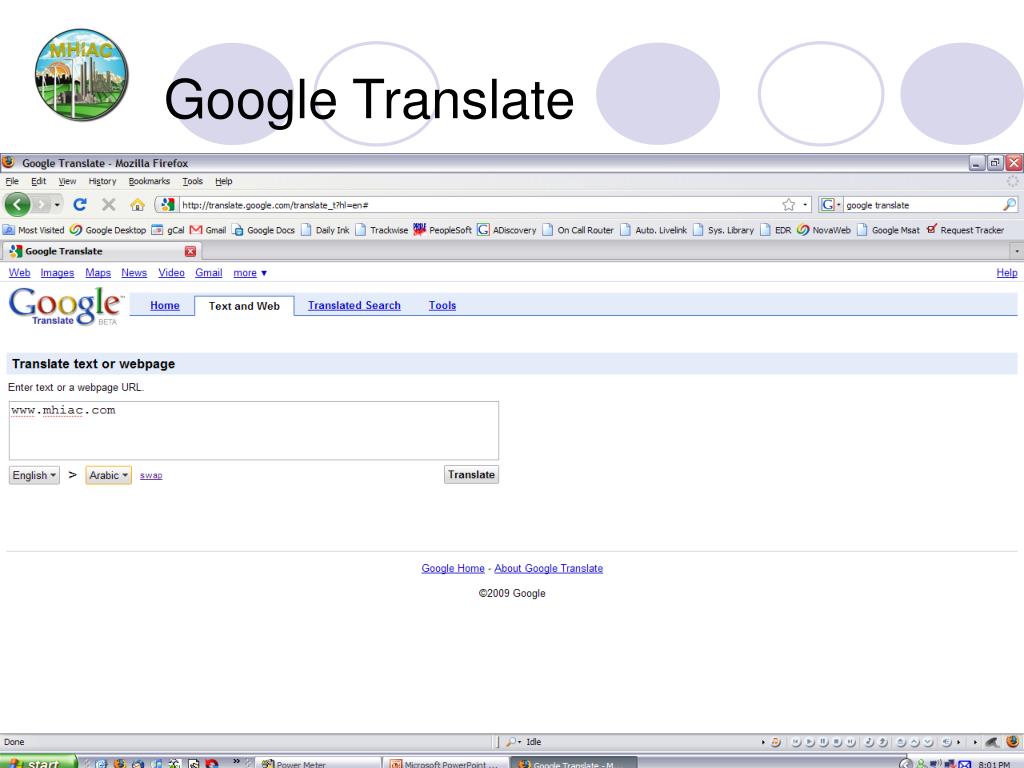The width and height of the screenshot is (1024, 768).
Task: Open the back/forward history dropdown arrow
Action: pyautogui.click(x=57, y=205)
